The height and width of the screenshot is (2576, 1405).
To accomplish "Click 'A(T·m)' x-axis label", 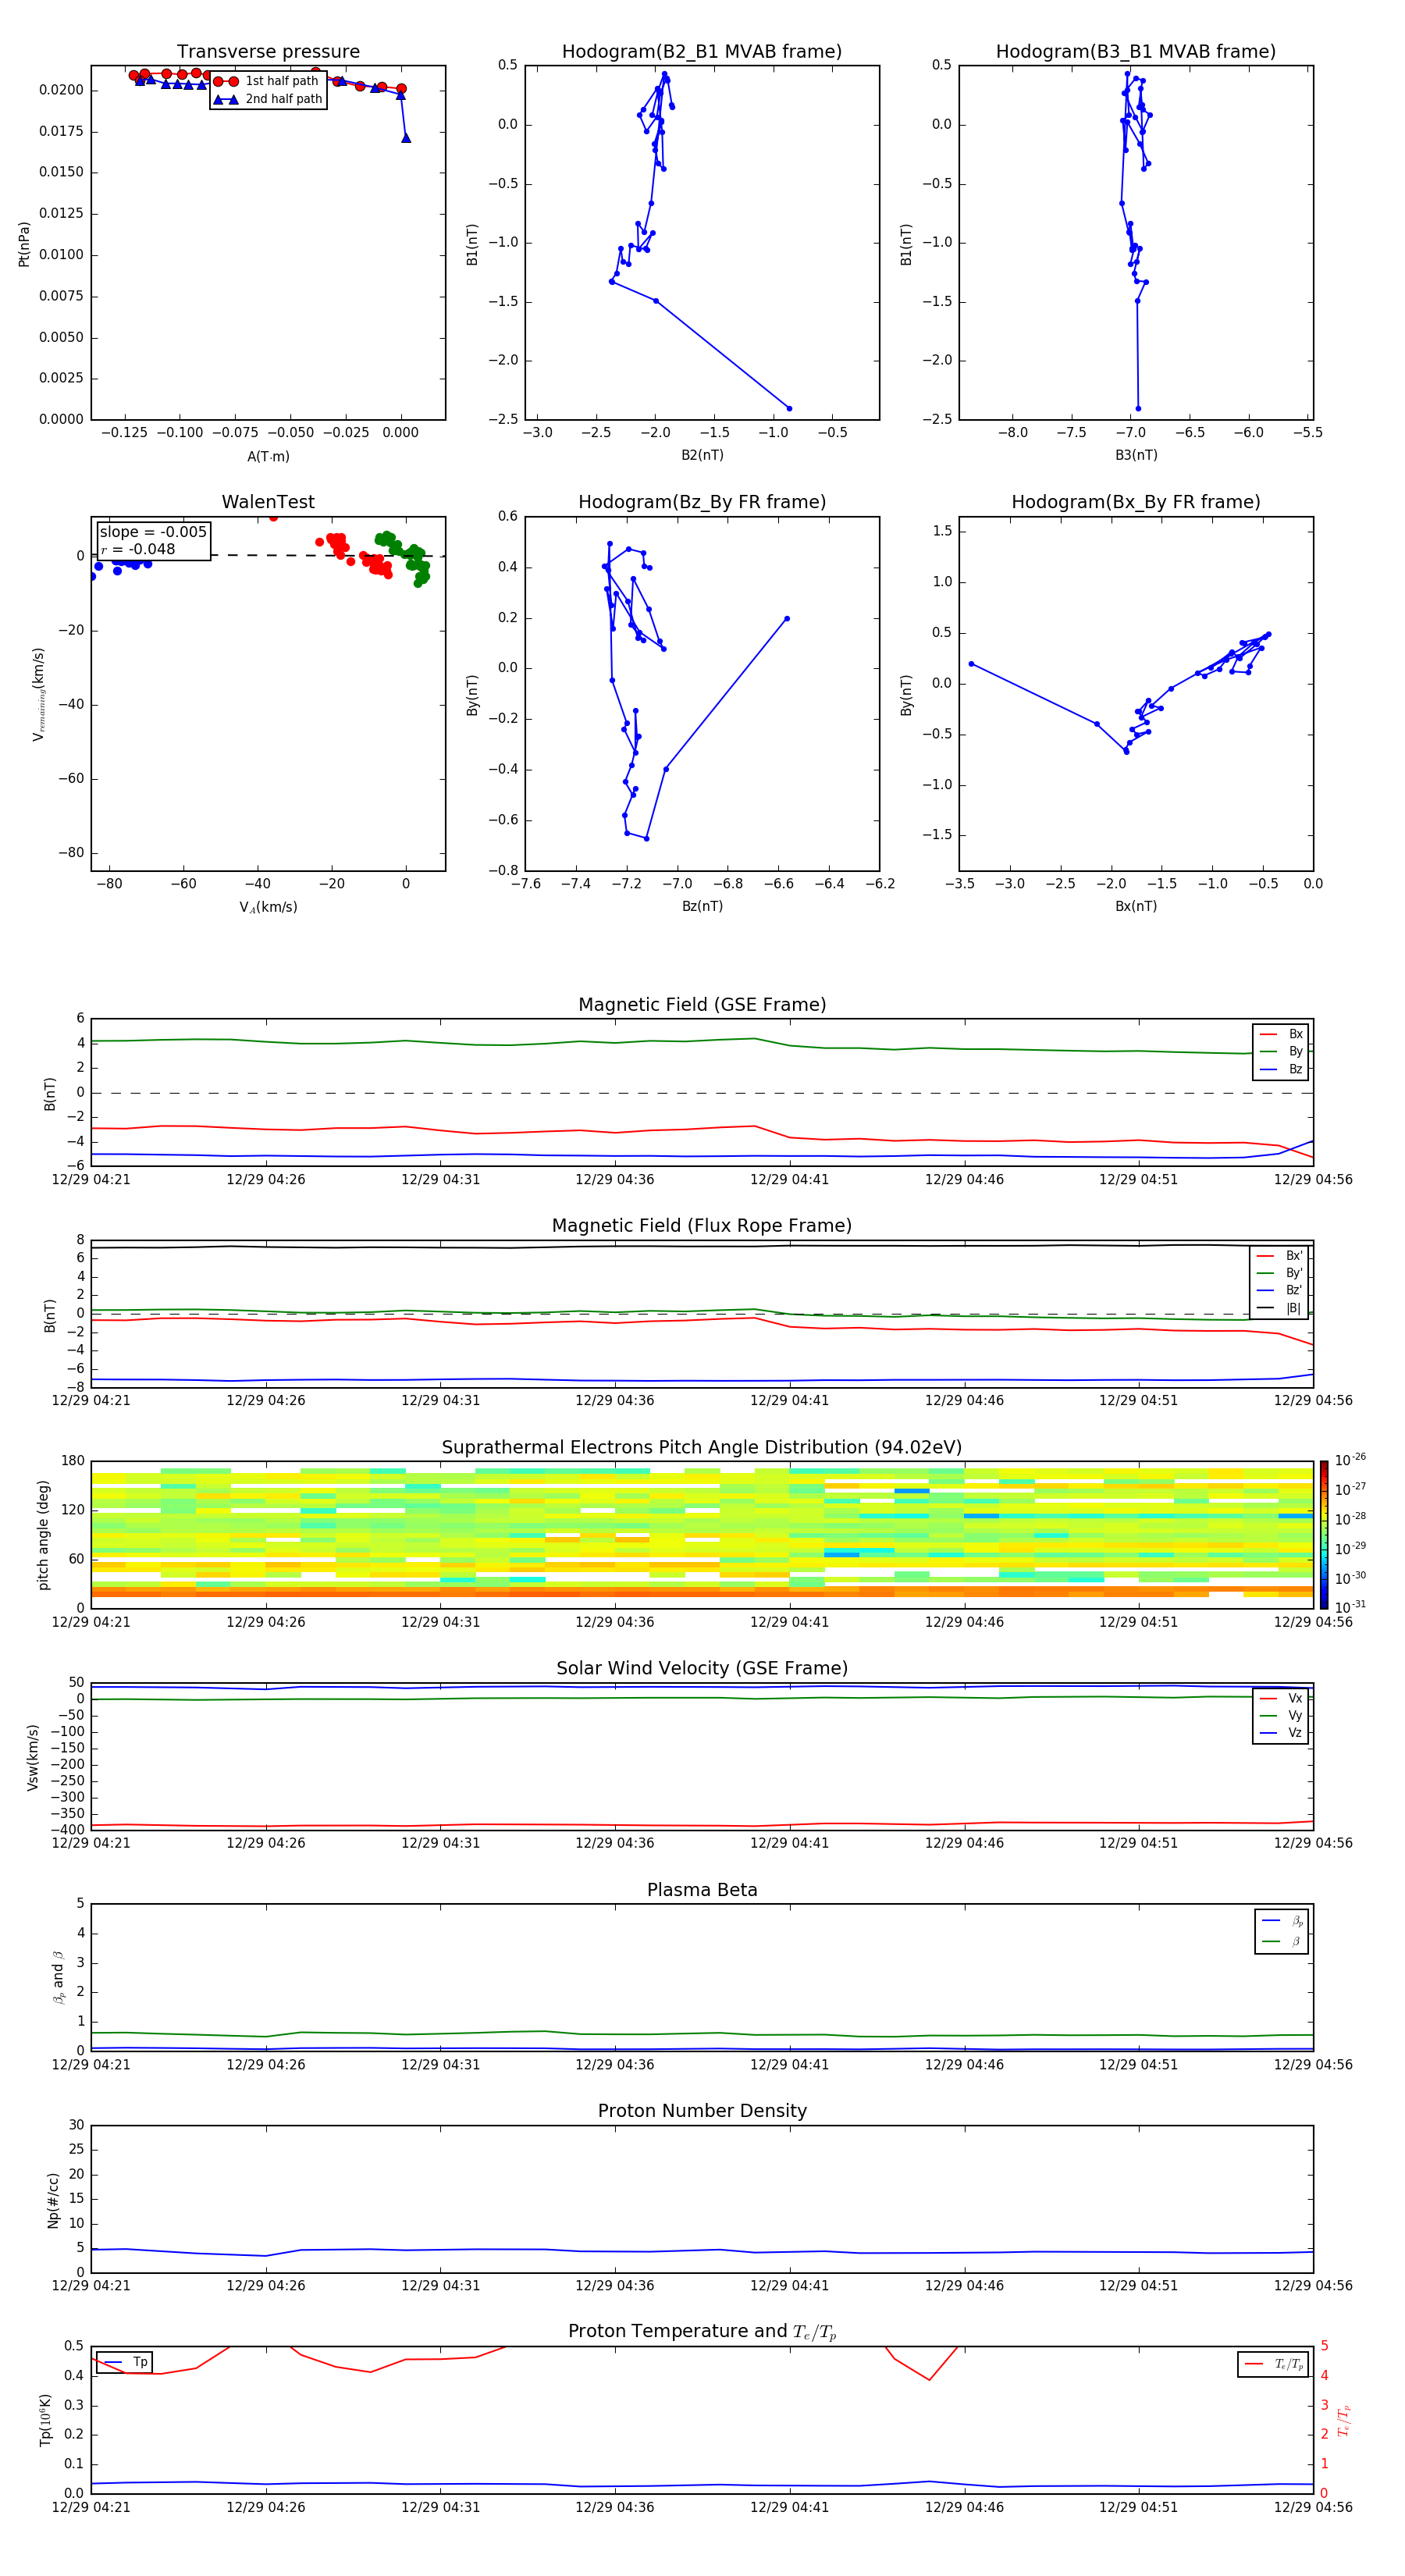I will click(268, 457).
